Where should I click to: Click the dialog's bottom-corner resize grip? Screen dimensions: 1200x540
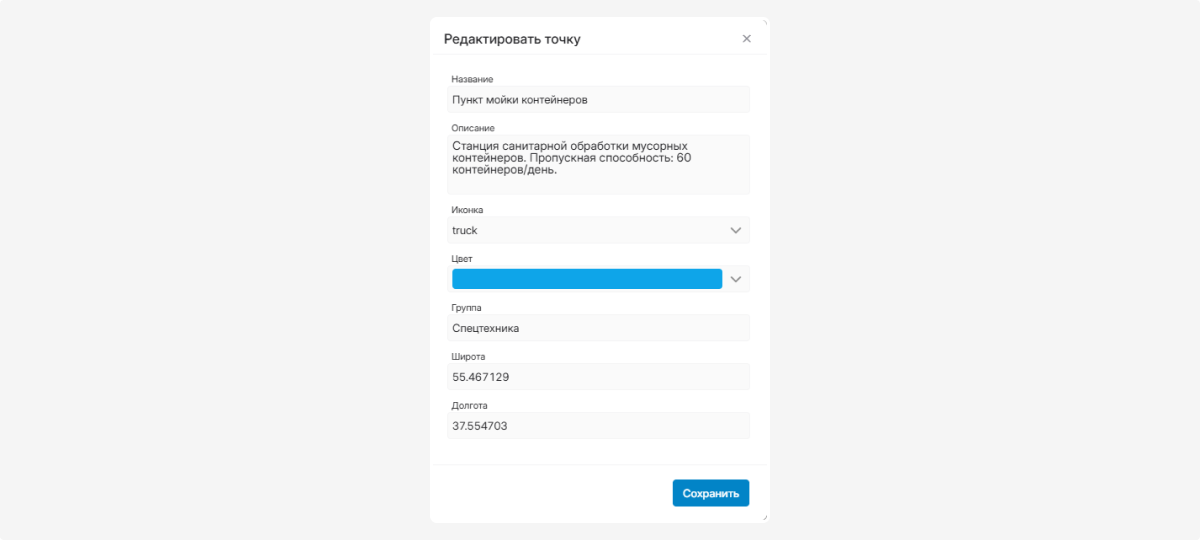click(x=764, y=517)
